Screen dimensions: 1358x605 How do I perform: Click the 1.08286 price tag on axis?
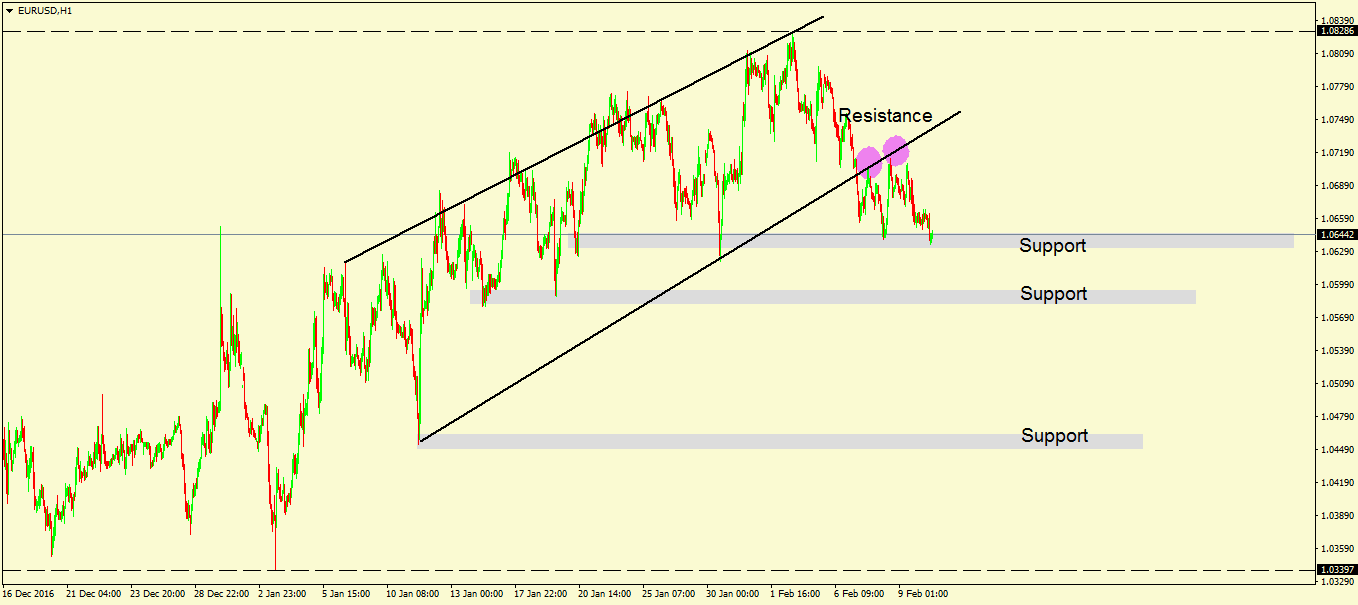click(x=1338, y=31)
